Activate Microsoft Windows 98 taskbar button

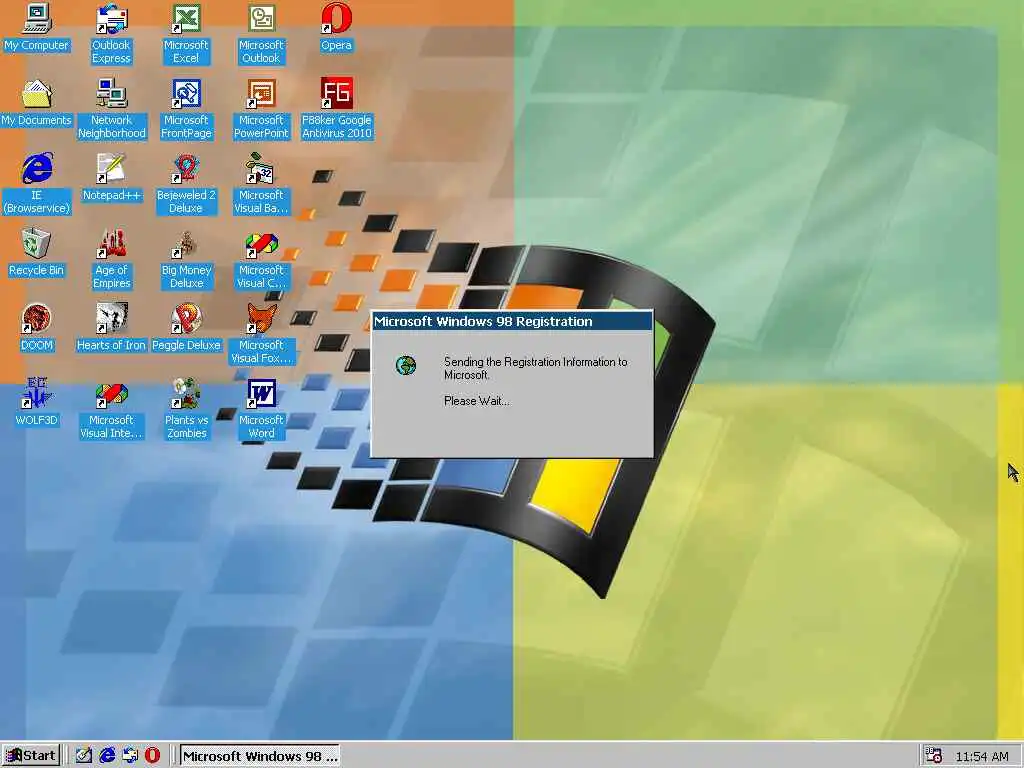coord(259,756)
